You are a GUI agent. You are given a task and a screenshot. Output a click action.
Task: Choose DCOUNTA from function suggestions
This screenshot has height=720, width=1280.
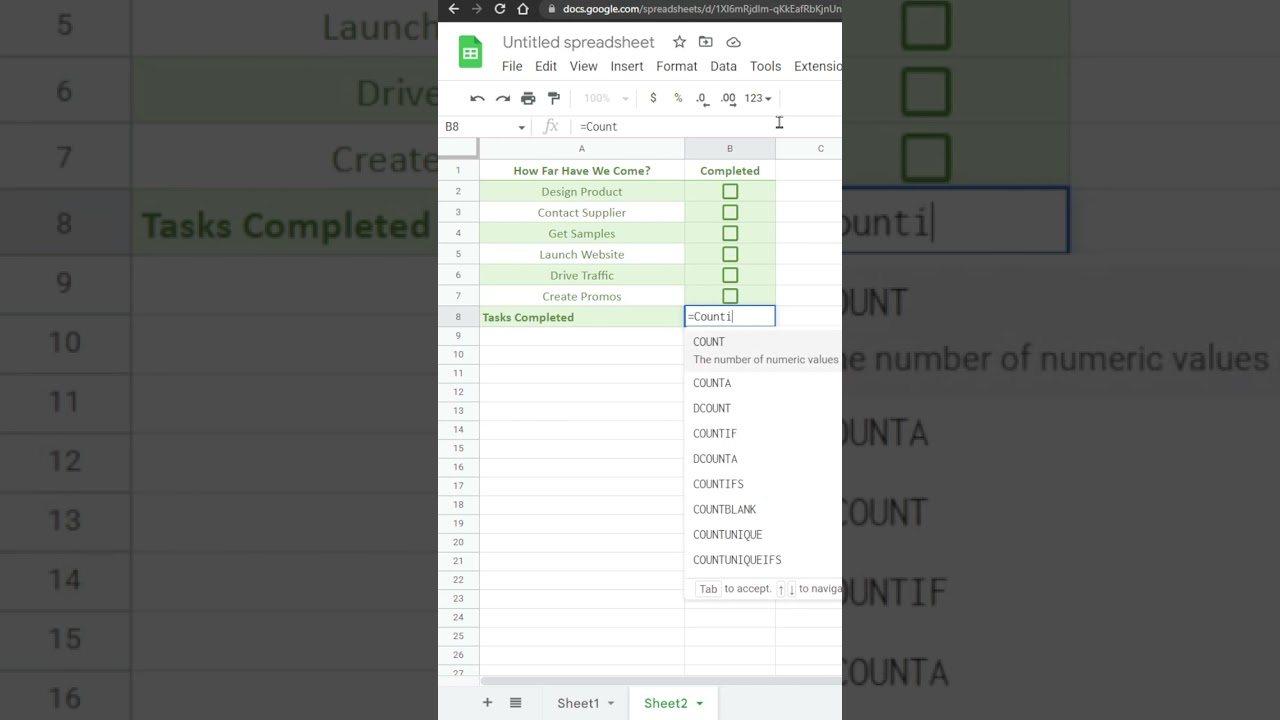pos(763,459)
